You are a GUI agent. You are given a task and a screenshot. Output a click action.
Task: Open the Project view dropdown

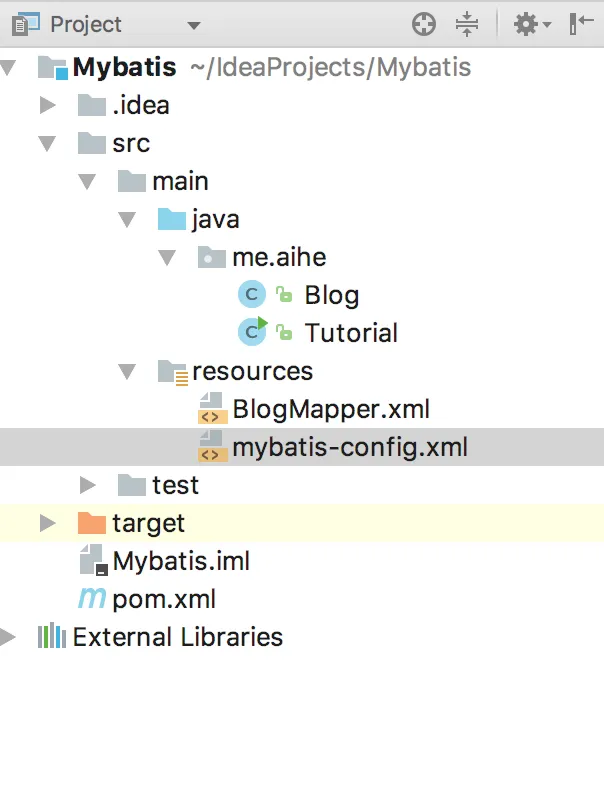(x=193, y=25)
